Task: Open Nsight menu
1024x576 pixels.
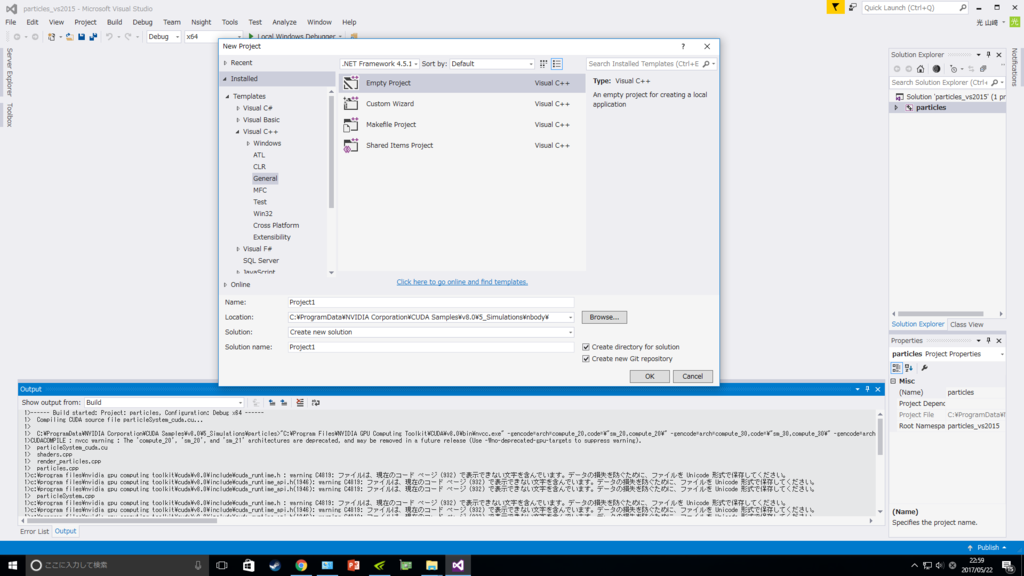Action: (201, 22)
